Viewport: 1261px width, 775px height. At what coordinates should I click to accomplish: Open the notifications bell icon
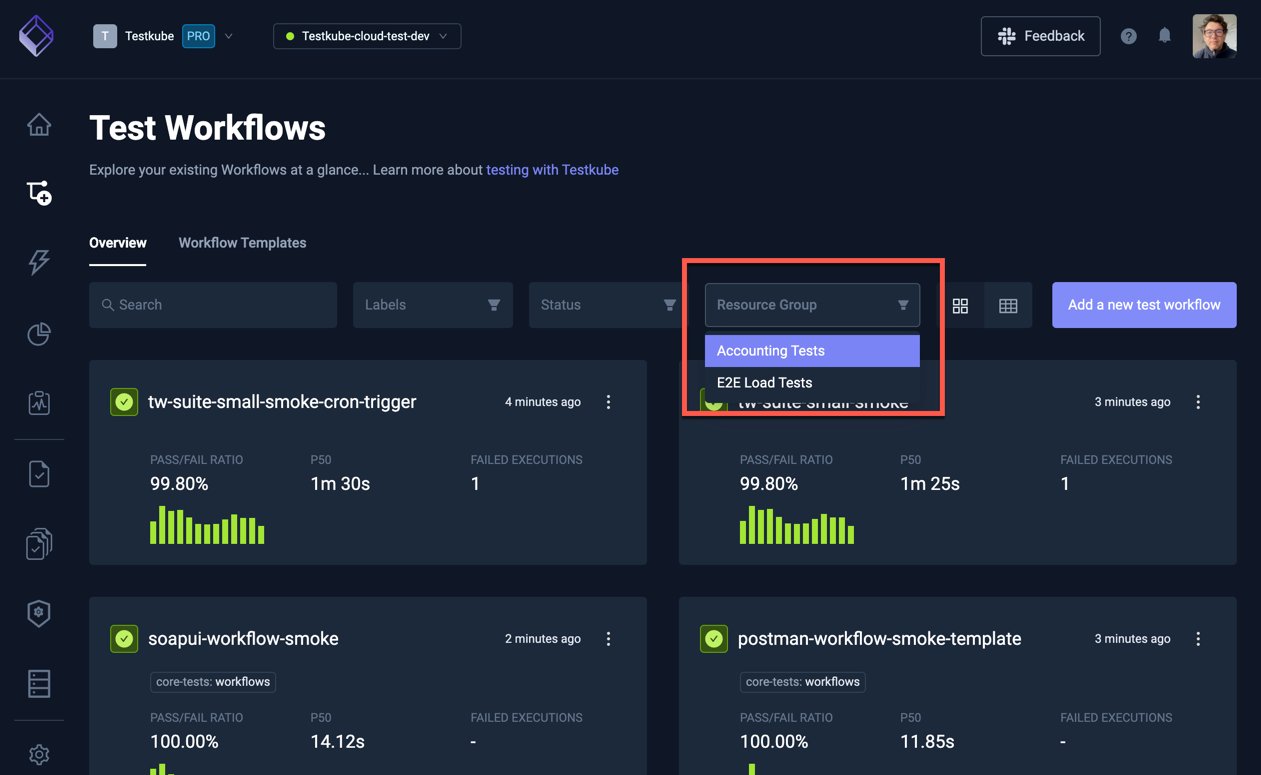[x=1164, y=36]
